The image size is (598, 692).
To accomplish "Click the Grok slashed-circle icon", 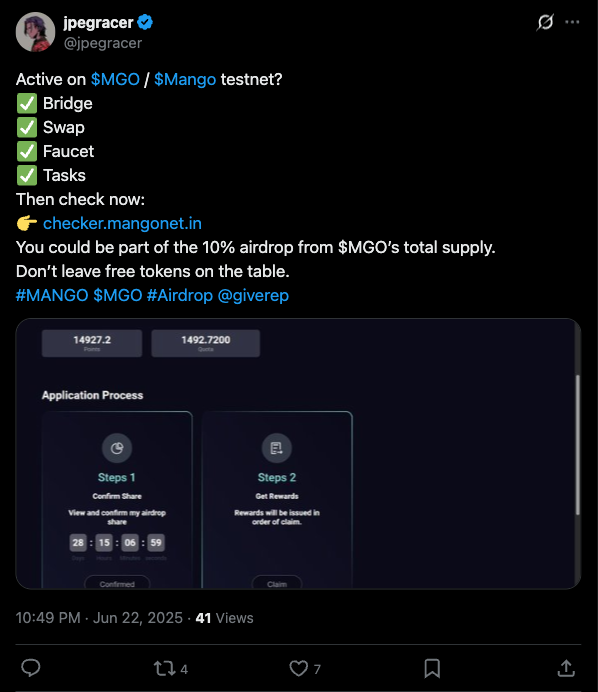I will point(545,22).
